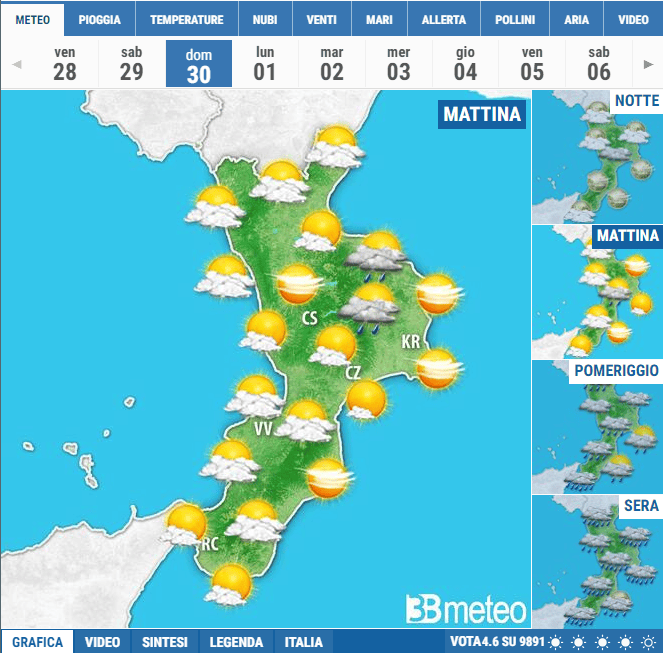Go to the ITALIA tab
This screenshot has width=663, height=653.
tap(304, 642)
